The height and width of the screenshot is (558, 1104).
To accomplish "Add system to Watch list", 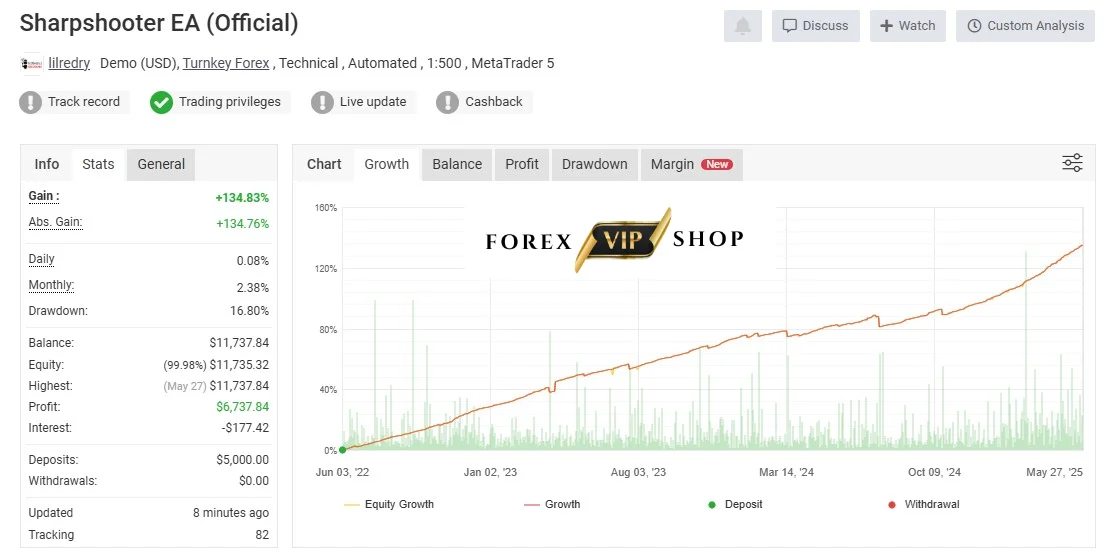I will pos(908,26).
